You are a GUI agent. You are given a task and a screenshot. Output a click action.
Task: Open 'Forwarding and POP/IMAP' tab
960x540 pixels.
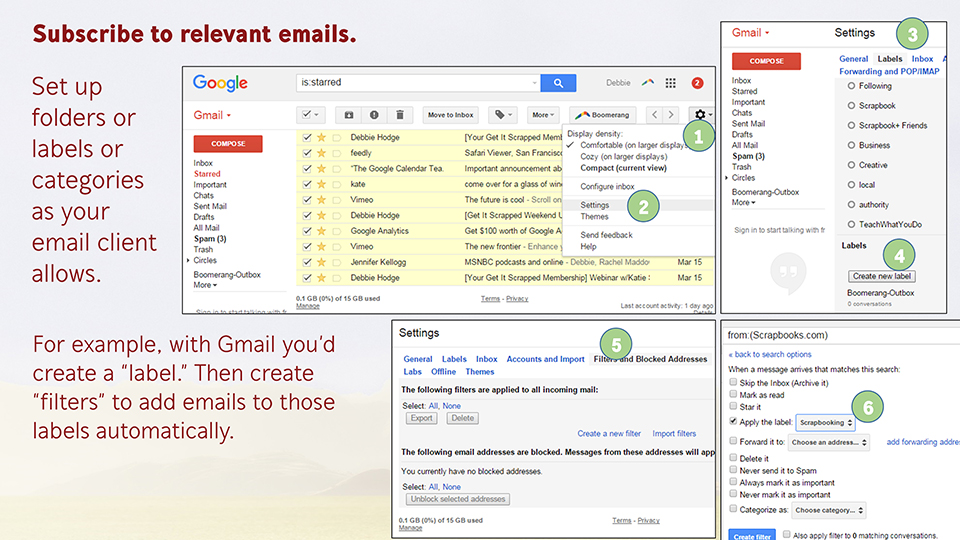click(x=888, y=72)
